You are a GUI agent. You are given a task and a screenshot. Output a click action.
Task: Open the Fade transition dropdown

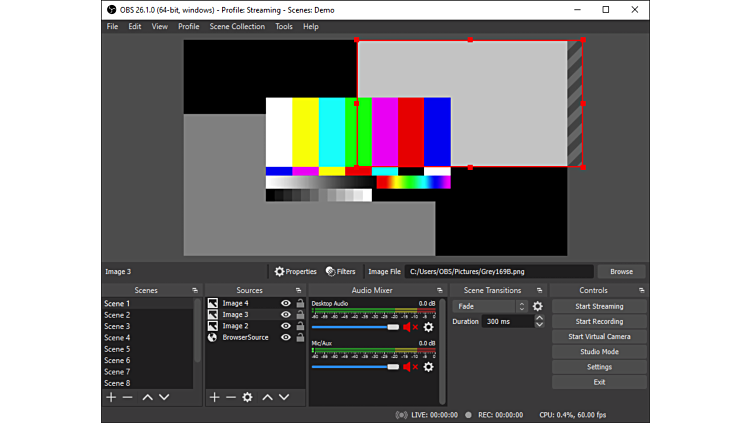(490, 307)
